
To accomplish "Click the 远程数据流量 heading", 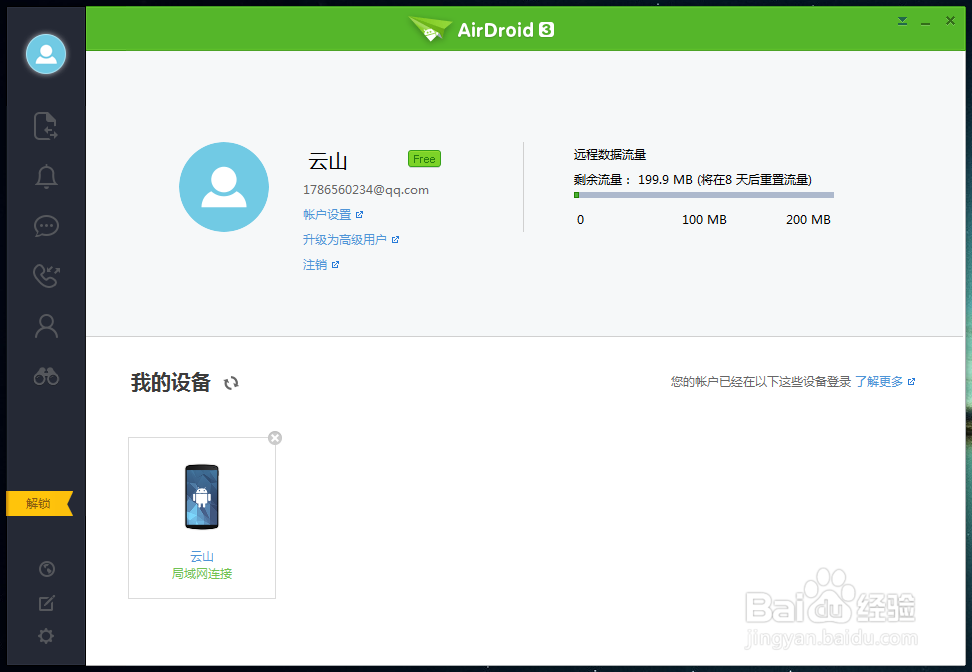I will pyautogui.click(x=610, y=155).
